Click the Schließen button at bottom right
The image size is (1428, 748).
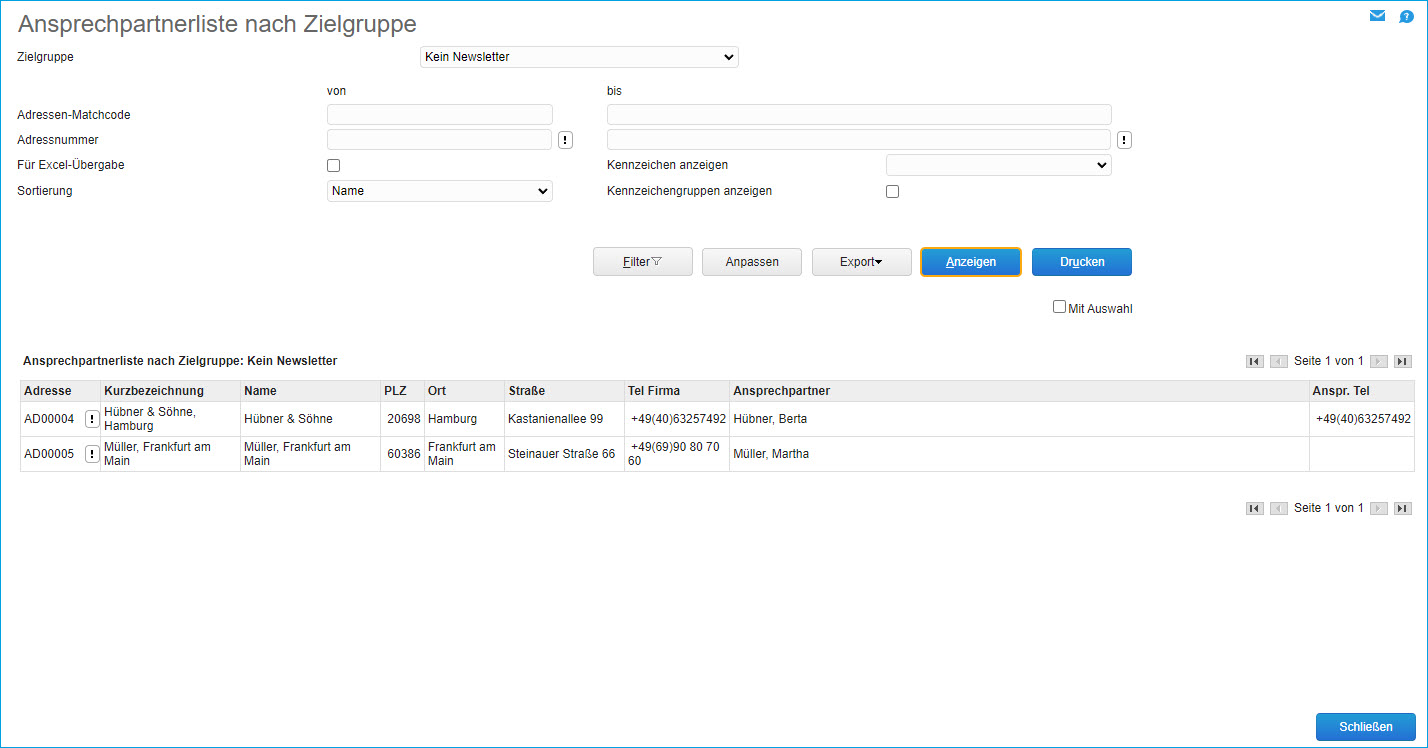tap(1365, 727)
